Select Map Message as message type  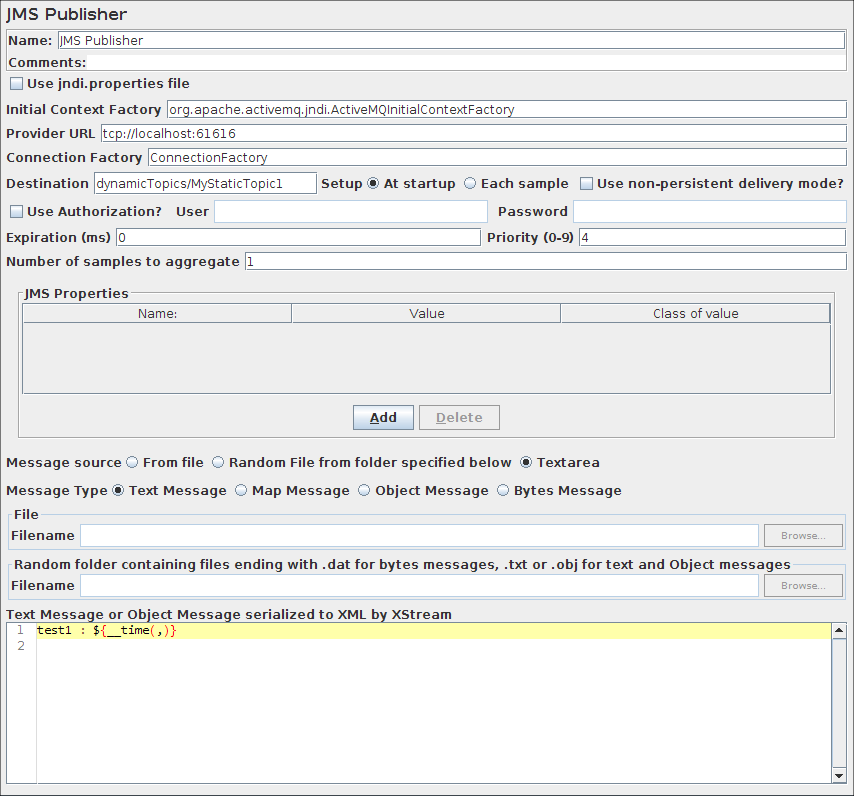[240, 490]
